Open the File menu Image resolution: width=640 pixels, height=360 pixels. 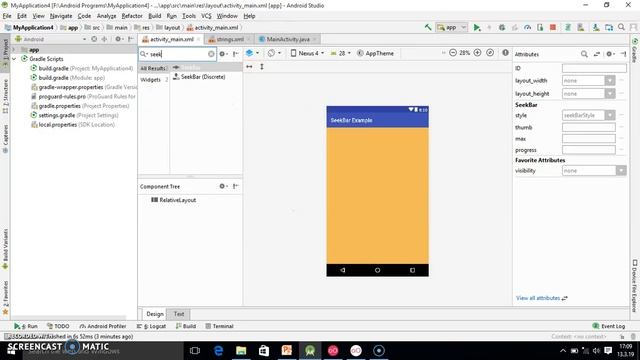(7, 16)
